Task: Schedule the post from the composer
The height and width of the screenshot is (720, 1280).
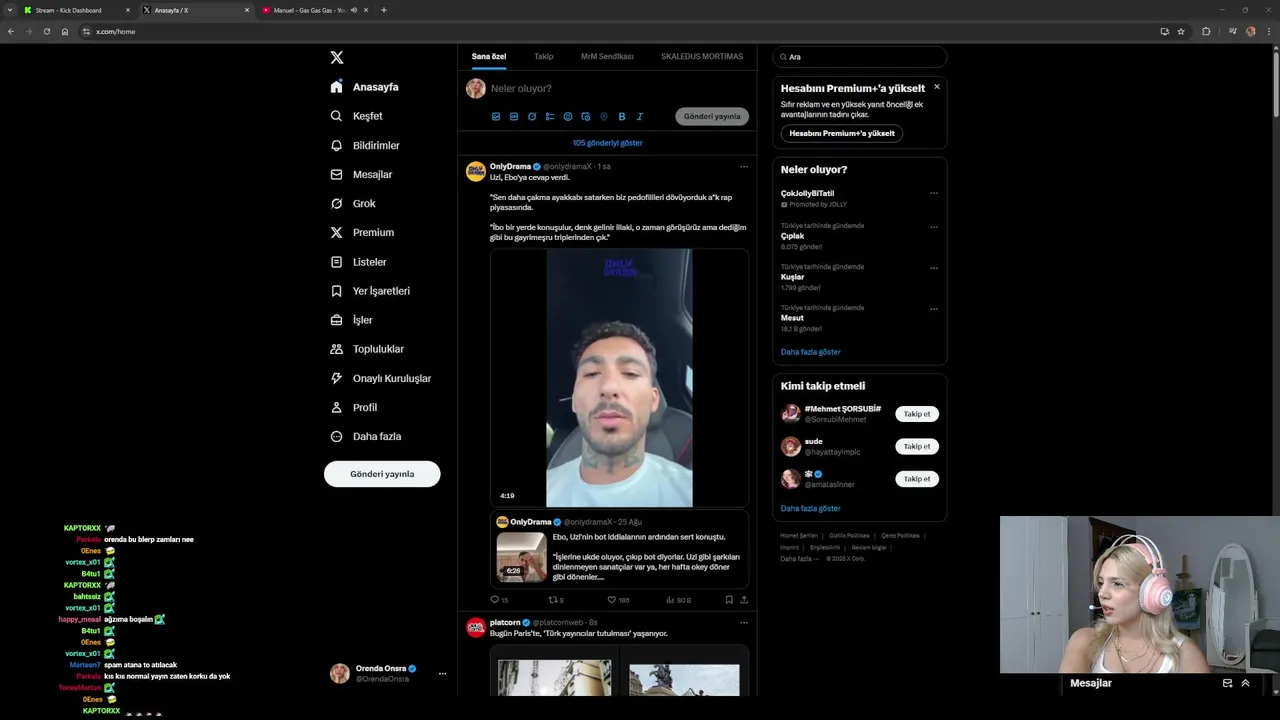Action: (x=586, y=117)
